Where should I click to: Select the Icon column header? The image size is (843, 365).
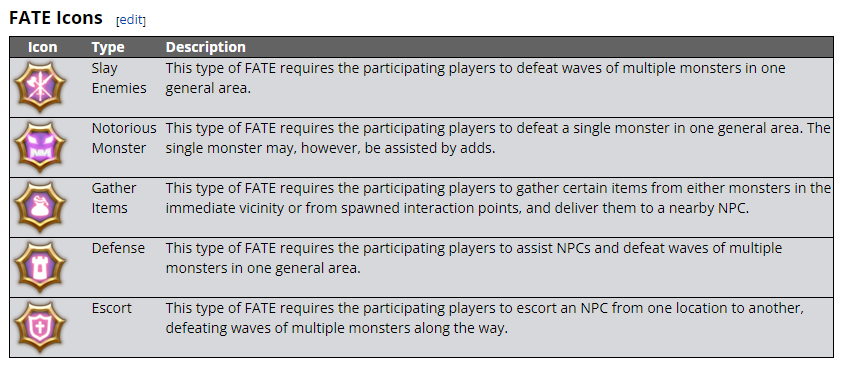click(x=42, y=47)
